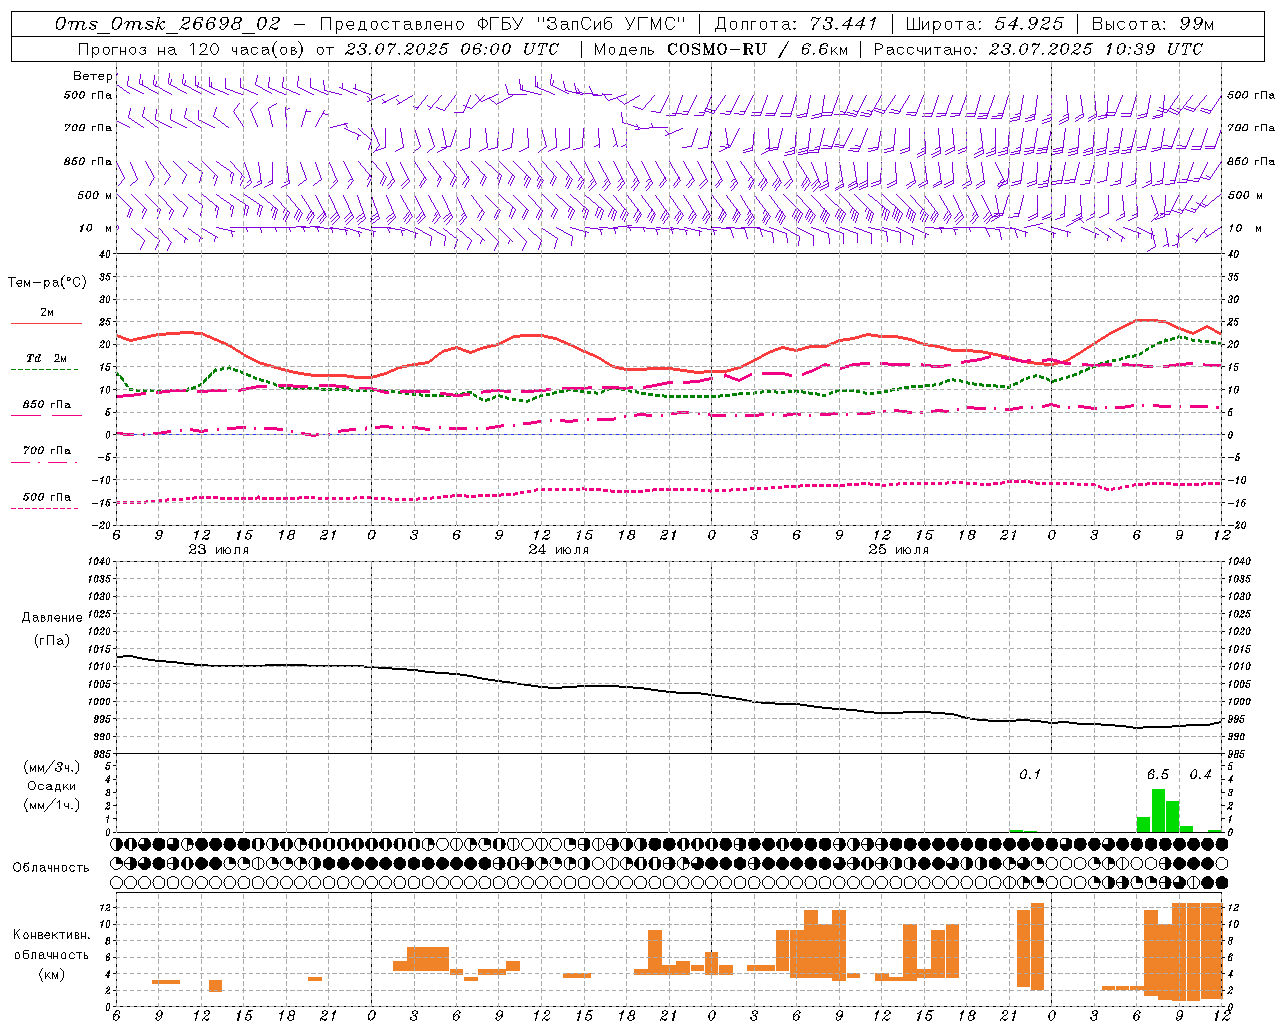Click the Широта: 54.925 header field
Image resolution: width=1280 pixels, height=1024 pixels.
[984, 23]
